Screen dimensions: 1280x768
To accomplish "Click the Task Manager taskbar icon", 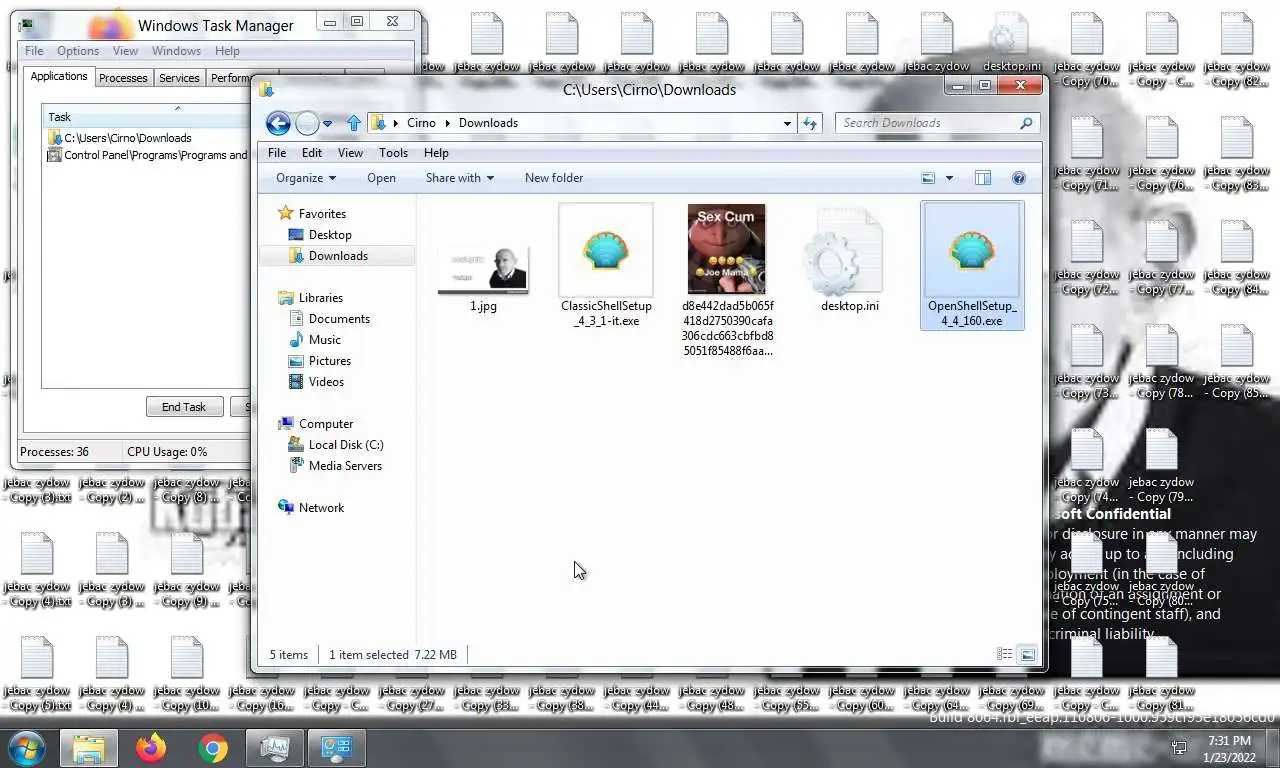I will pyautogui.click(x=274, y=748).
